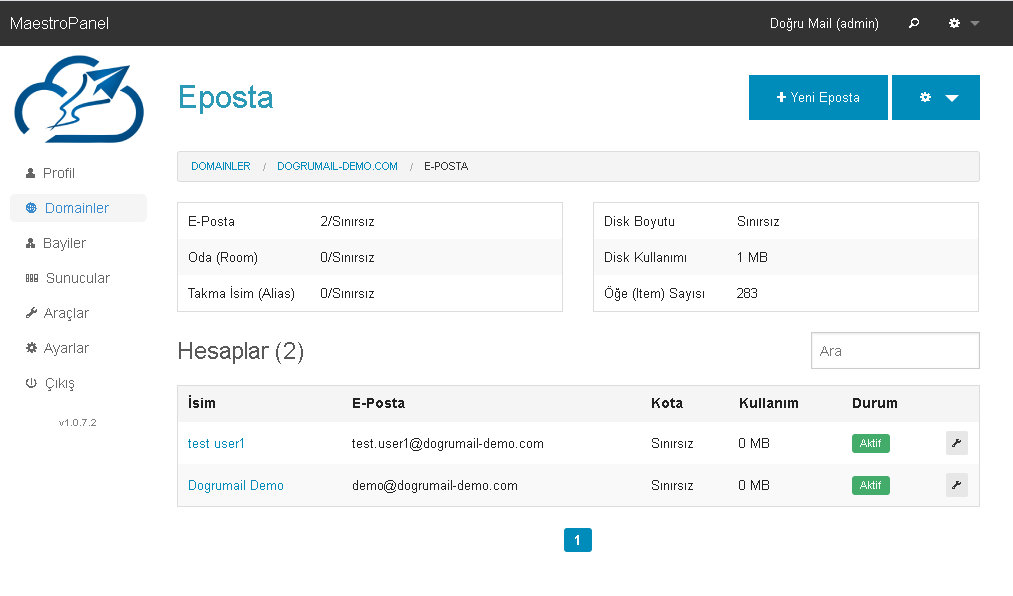This screenshot has height=596, width=1013.
Task: Click the Profil person icon
Action: click(x=30, y=173)
